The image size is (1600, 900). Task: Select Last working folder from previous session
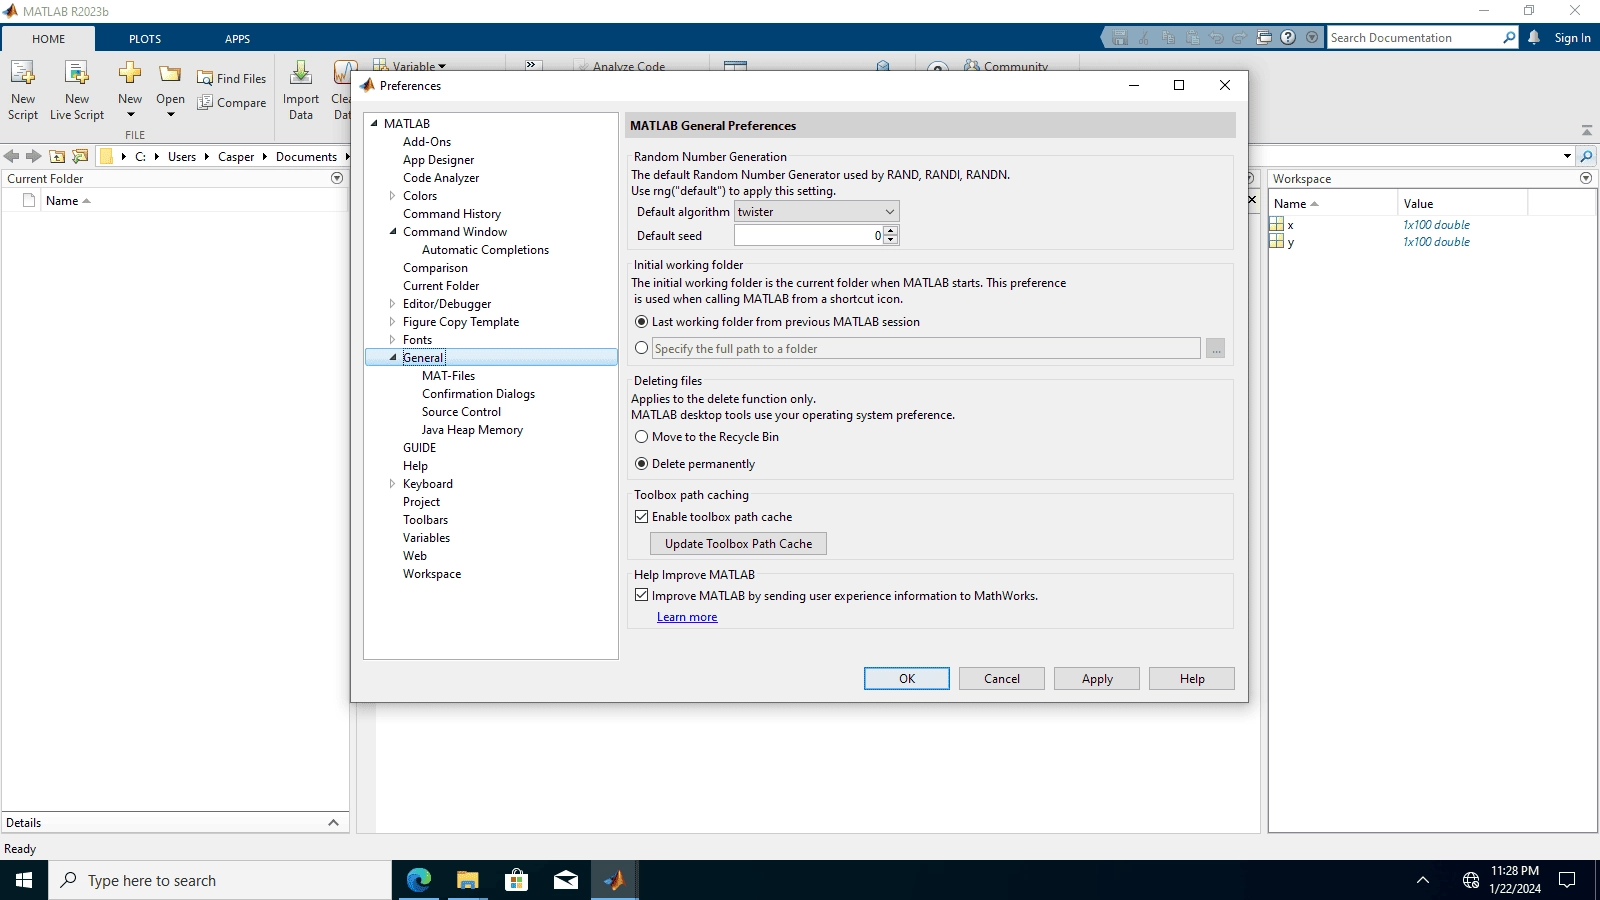642,322
